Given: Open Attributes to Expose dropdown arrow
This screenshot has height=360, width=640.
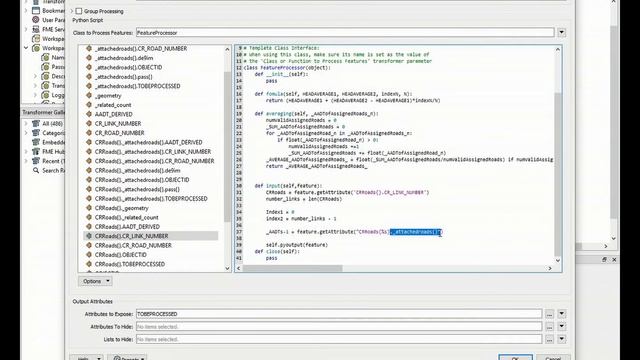Looking at the screenshot, I should [562, 314].
